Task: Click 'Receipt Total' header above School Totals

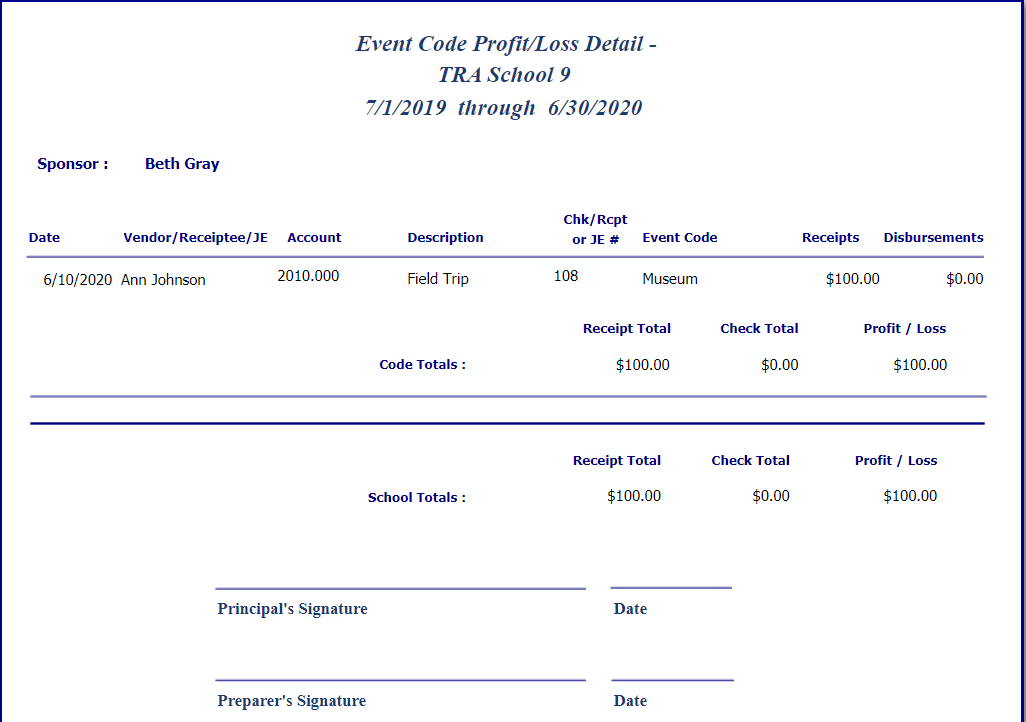Action: 617,461
